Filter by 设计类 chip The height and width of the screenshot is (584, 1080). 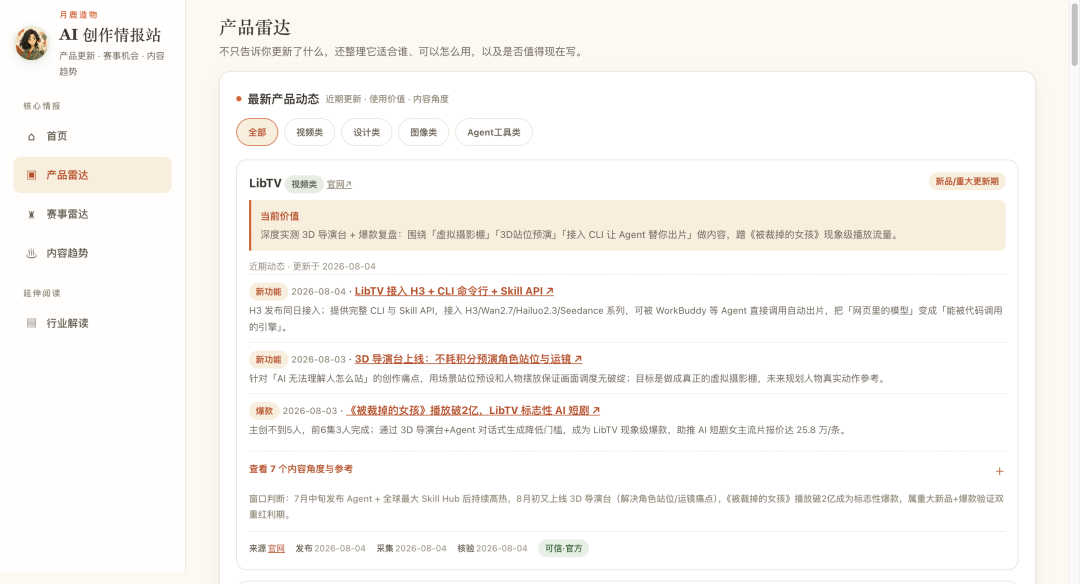366,132
